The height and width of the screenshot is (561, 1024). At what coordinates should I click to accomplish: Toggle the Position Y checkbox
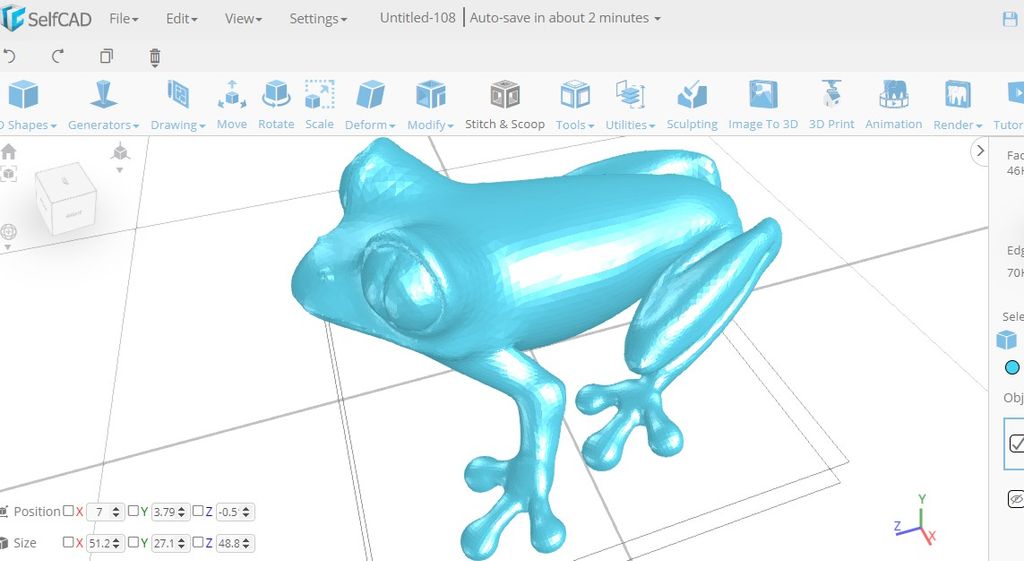point(133,511)
